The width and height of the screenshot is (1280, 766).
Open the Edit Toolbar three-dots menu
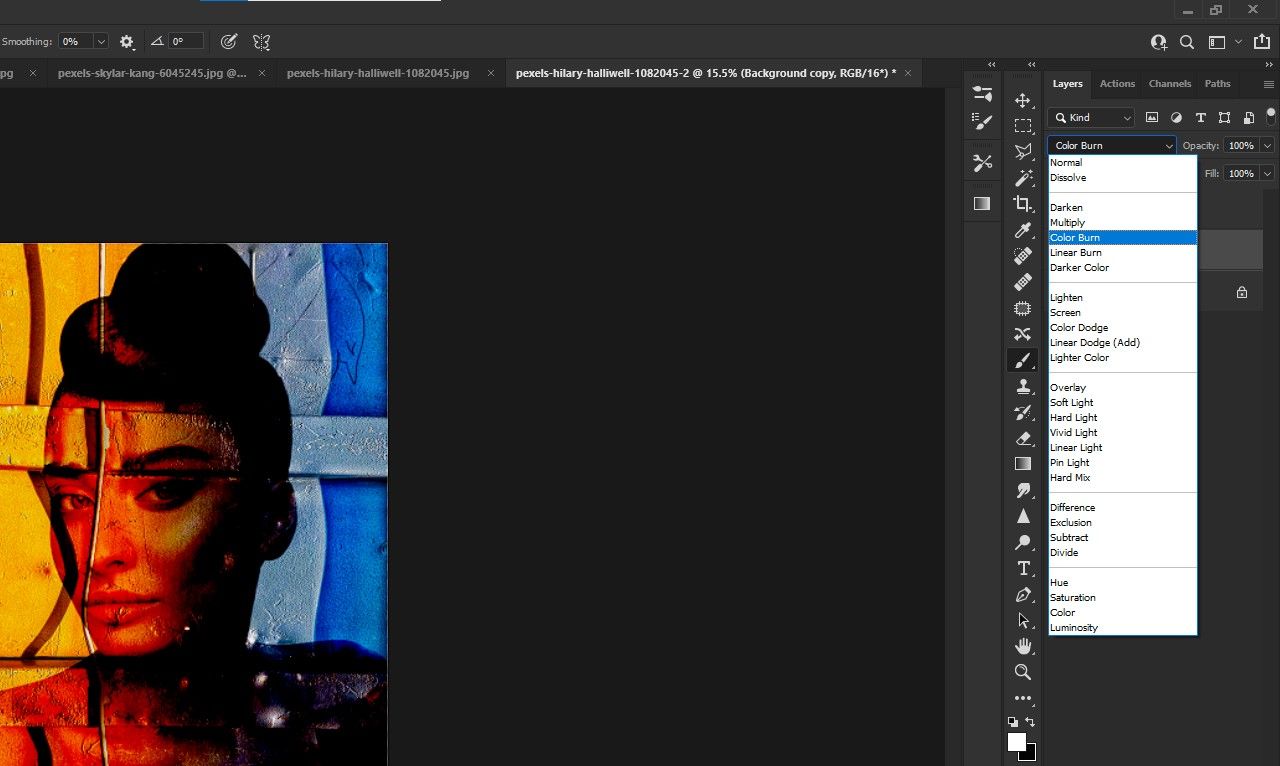[x=1023, y=698]
